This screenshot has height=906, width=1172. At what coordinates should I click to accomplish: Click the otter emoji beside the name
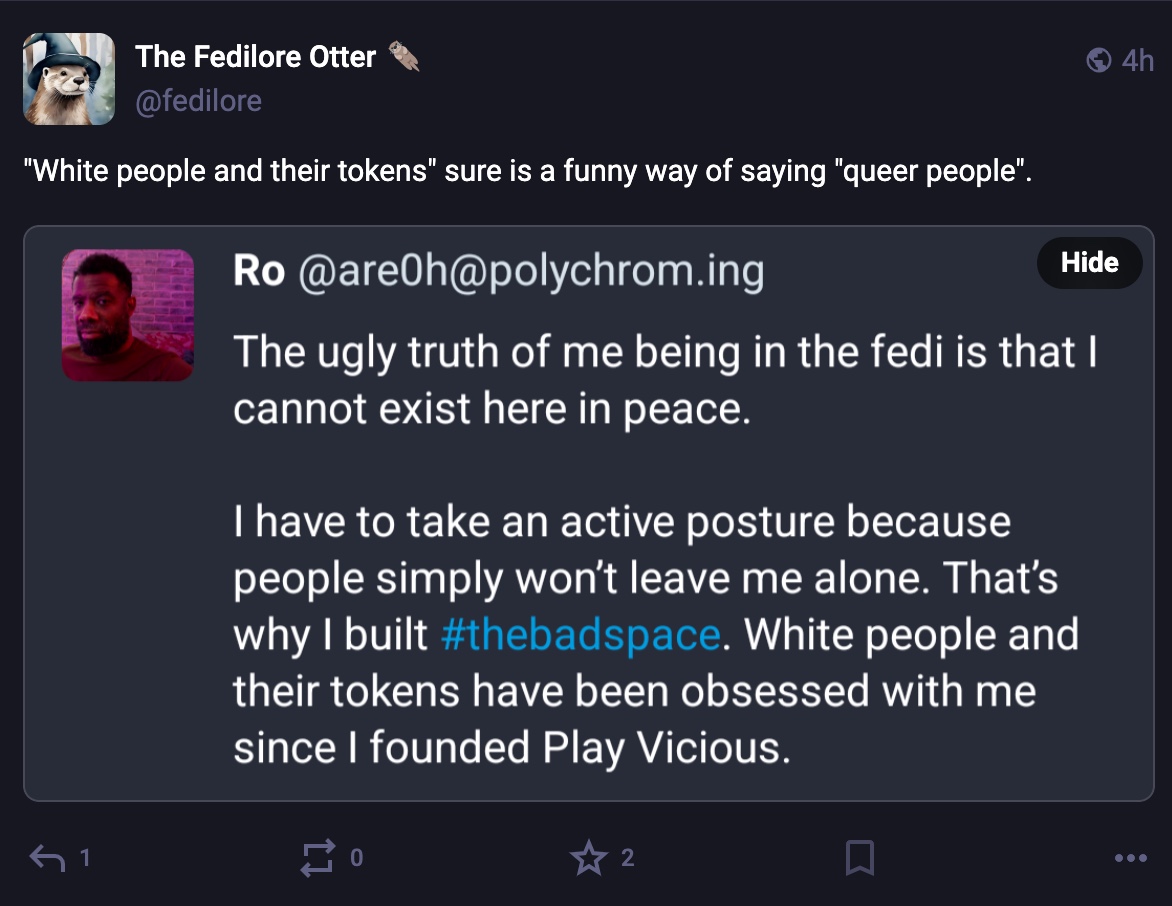click(404, 57)
